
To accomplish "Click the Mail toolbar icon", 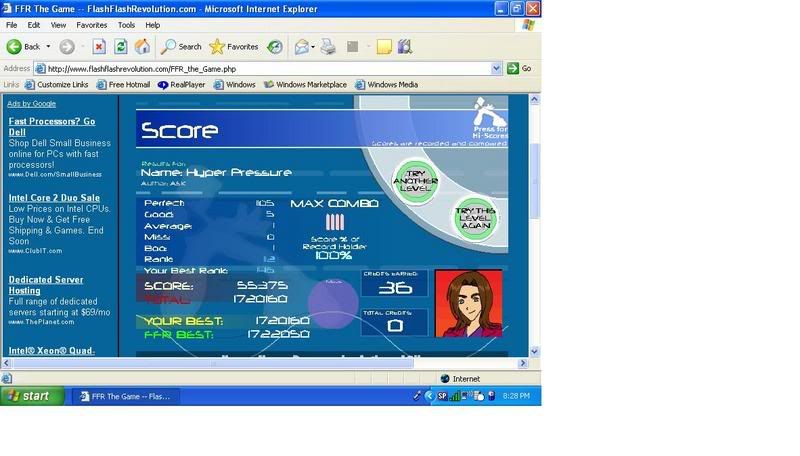I will (x=301, y=47).
